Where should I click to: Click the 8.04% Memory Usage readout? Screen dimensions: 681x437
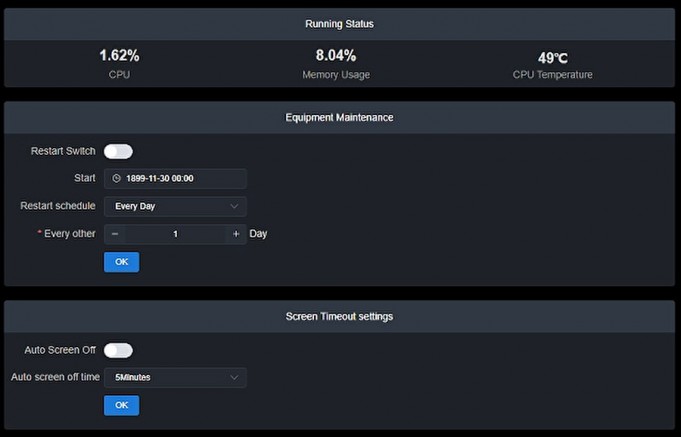click(336, 56)
